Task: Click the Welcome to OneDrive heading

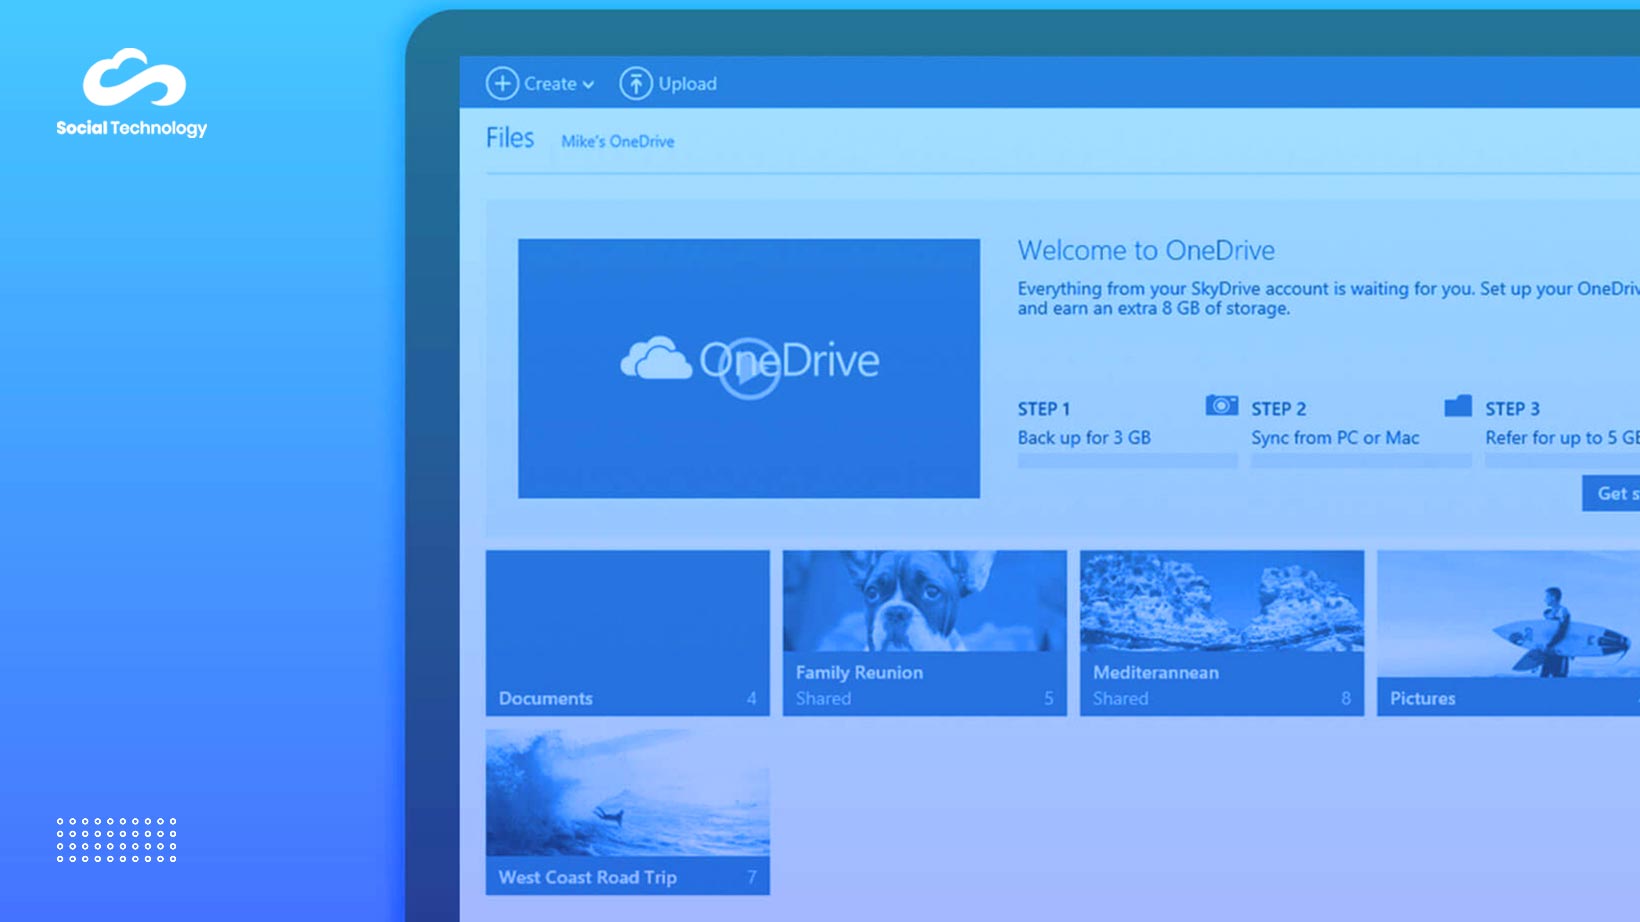Action: tap(1146, 250)
